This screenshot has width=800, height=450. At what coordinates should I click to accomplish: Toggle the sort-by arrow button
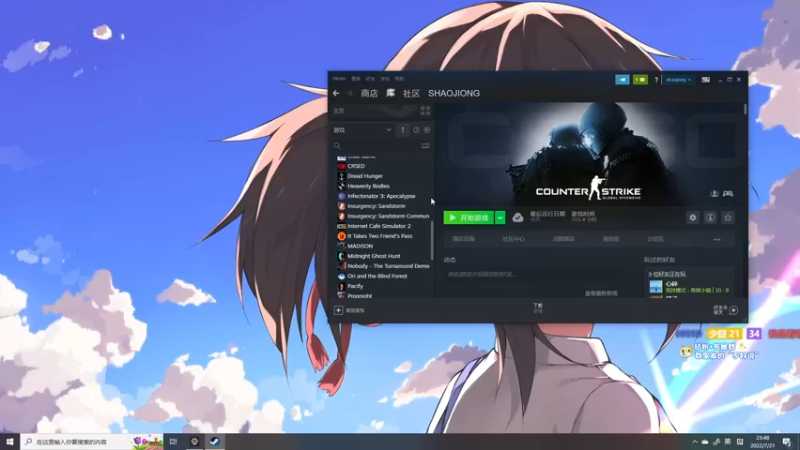(x=403, y=130)
